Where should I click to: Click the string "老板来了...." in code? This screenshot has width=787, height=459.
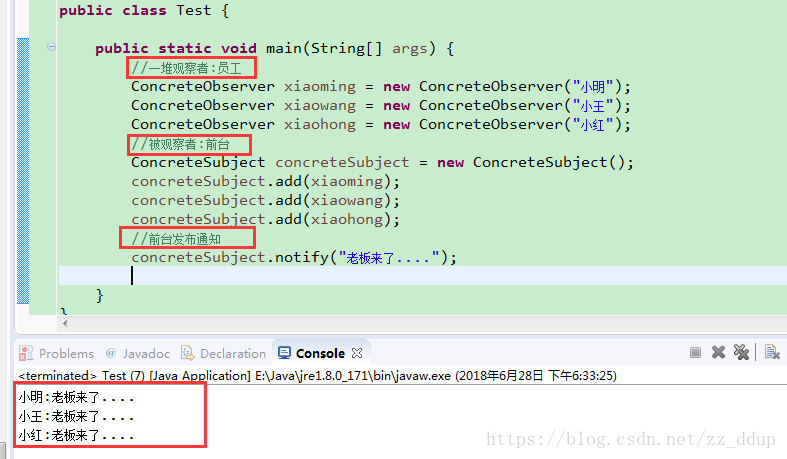pos(389,258)
